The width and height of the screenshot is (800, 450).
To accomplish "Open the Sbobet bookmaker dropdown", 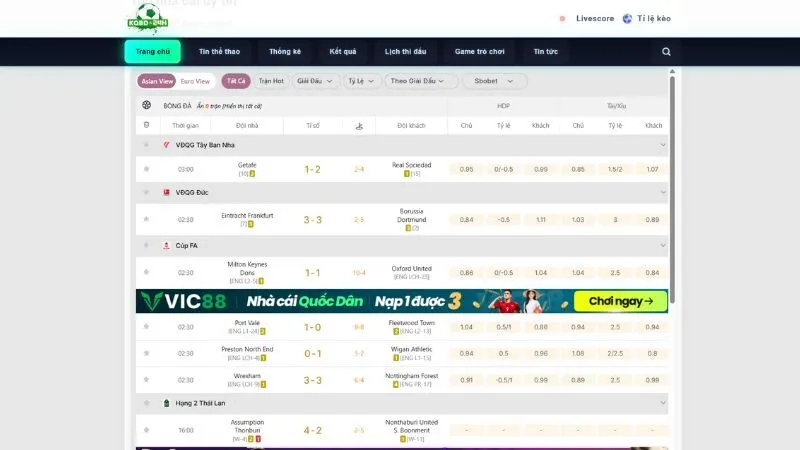I will click(x=494, y=81).
